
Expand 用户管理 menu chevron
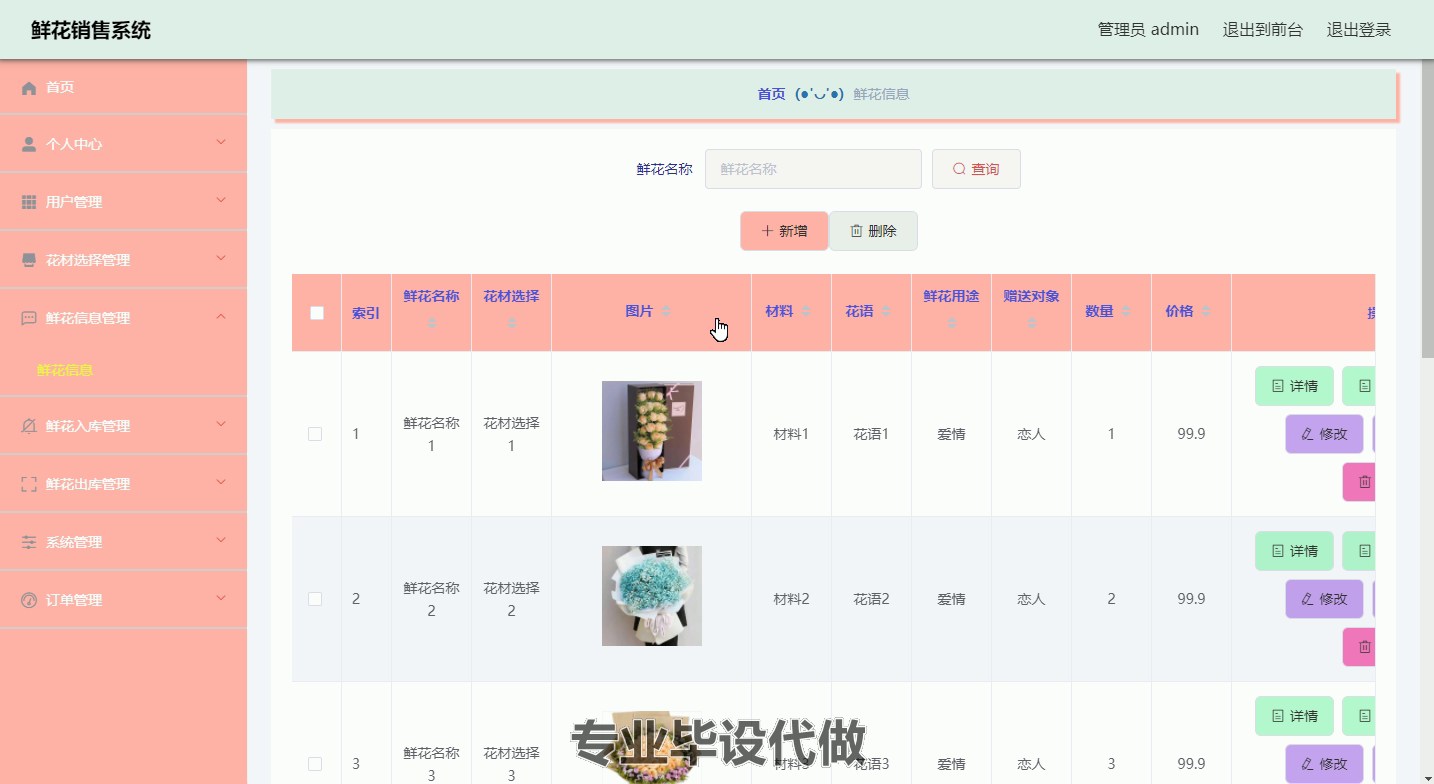(x=221, y=201)
